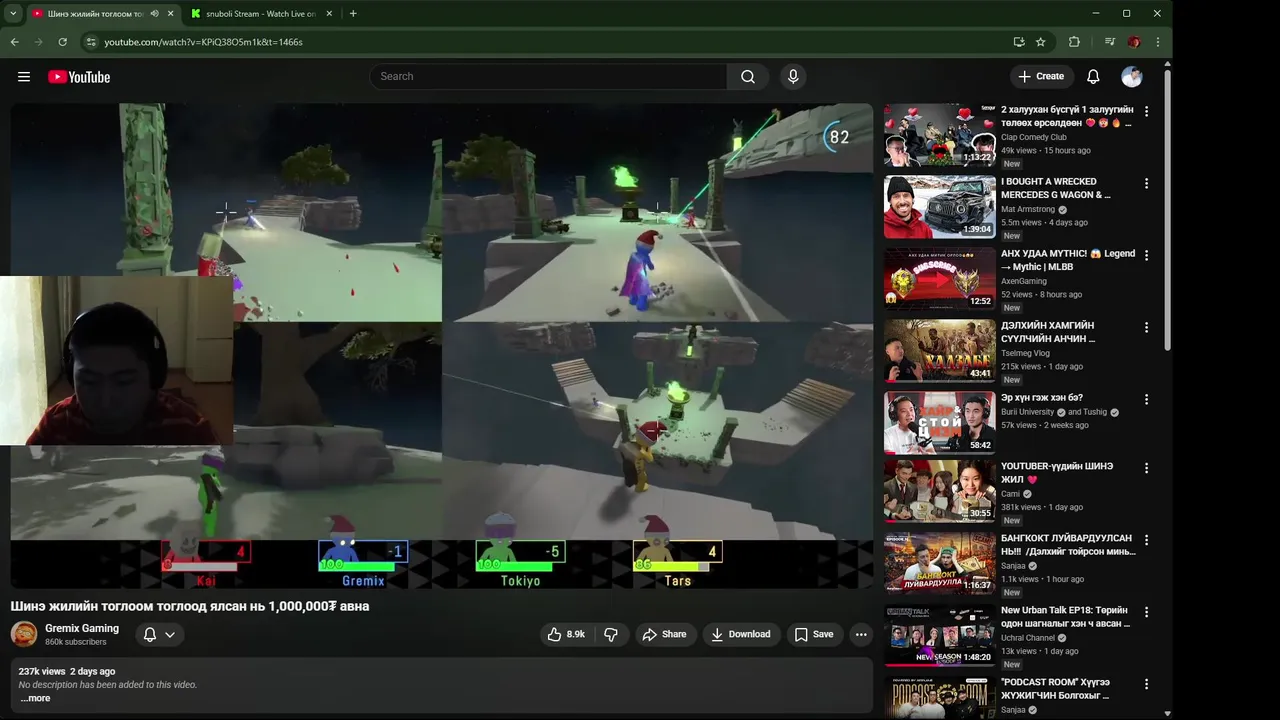
Task: Expand the notification preferences dropdown for the channel
Action: pyautogui.click(x=170, y=635)
